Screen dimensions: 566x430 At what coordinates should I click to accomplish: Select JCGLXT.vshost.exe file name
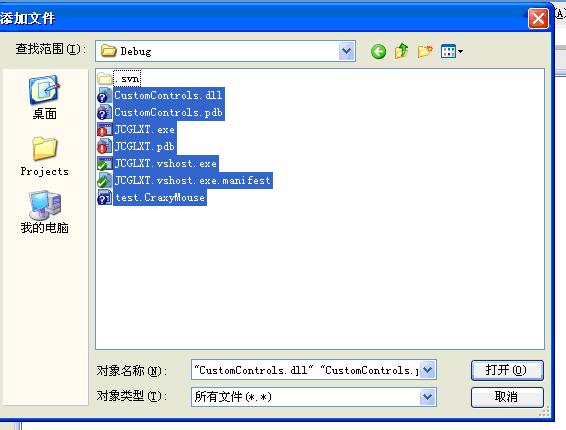point(166,163)
